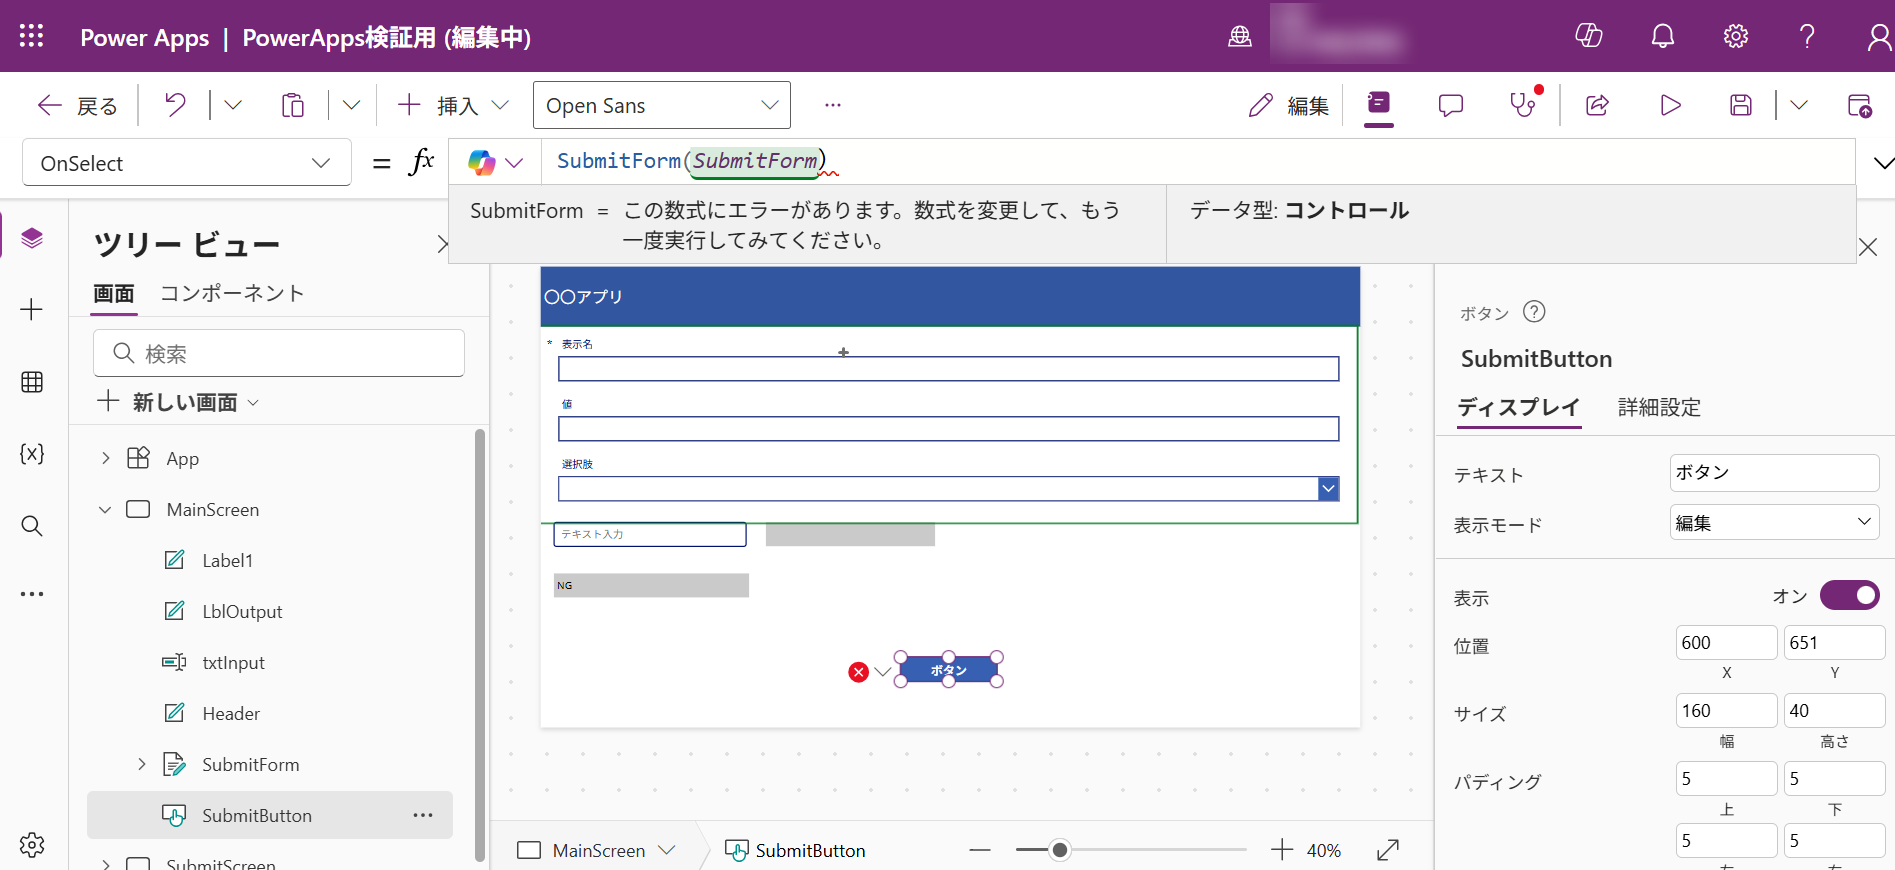Open the Data table icon in sidebar

point(32,382)
